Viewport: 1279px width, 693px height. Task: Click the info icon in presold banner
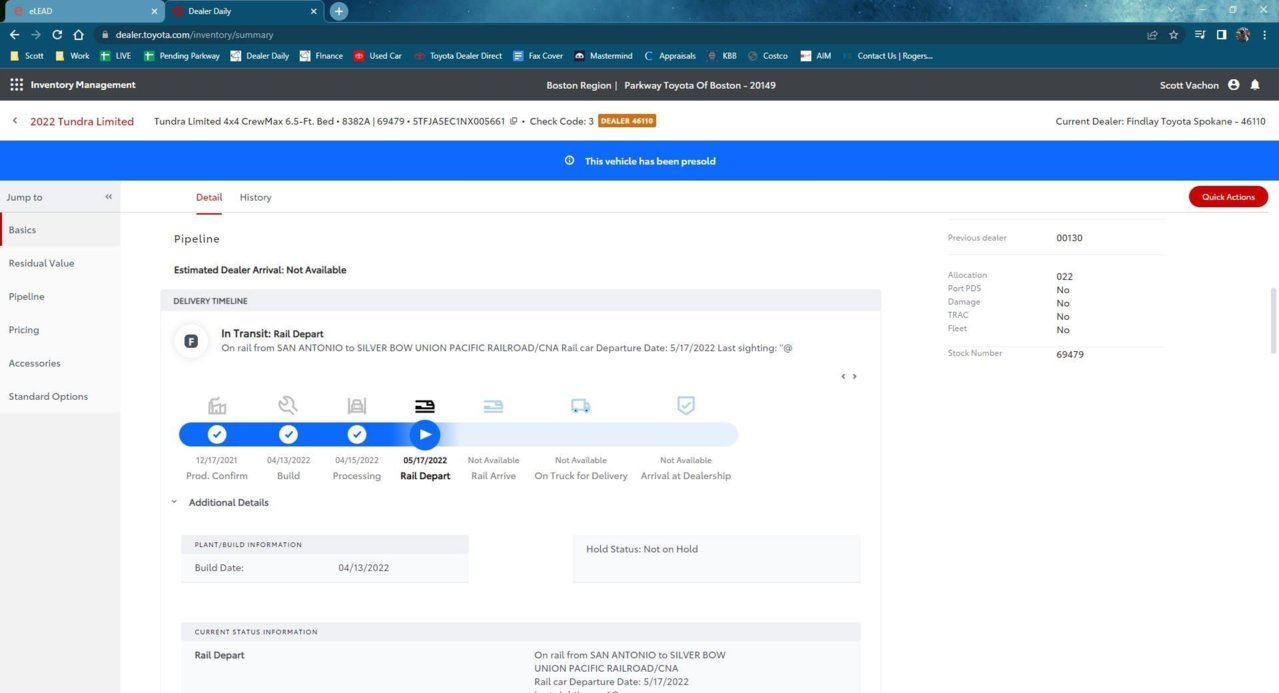pyautogui.click(x=570, y=161)
